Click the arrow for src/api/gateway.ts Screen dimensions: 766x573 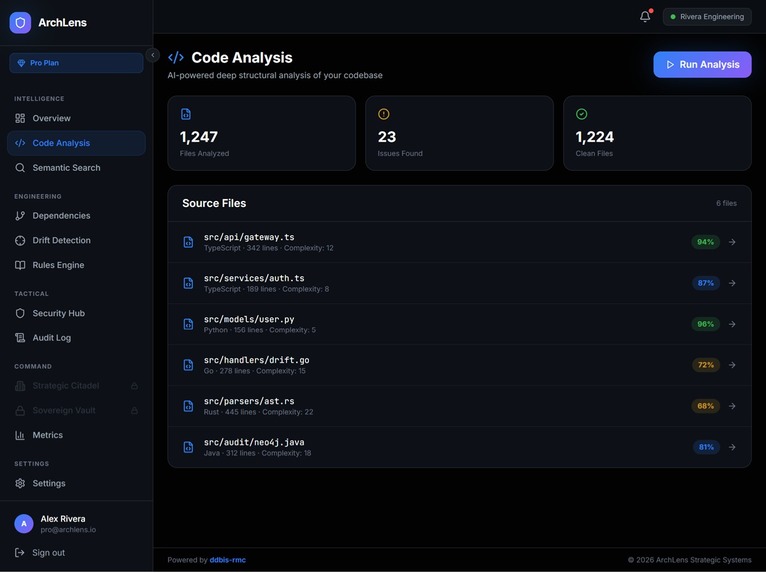[x=732, y=242]
